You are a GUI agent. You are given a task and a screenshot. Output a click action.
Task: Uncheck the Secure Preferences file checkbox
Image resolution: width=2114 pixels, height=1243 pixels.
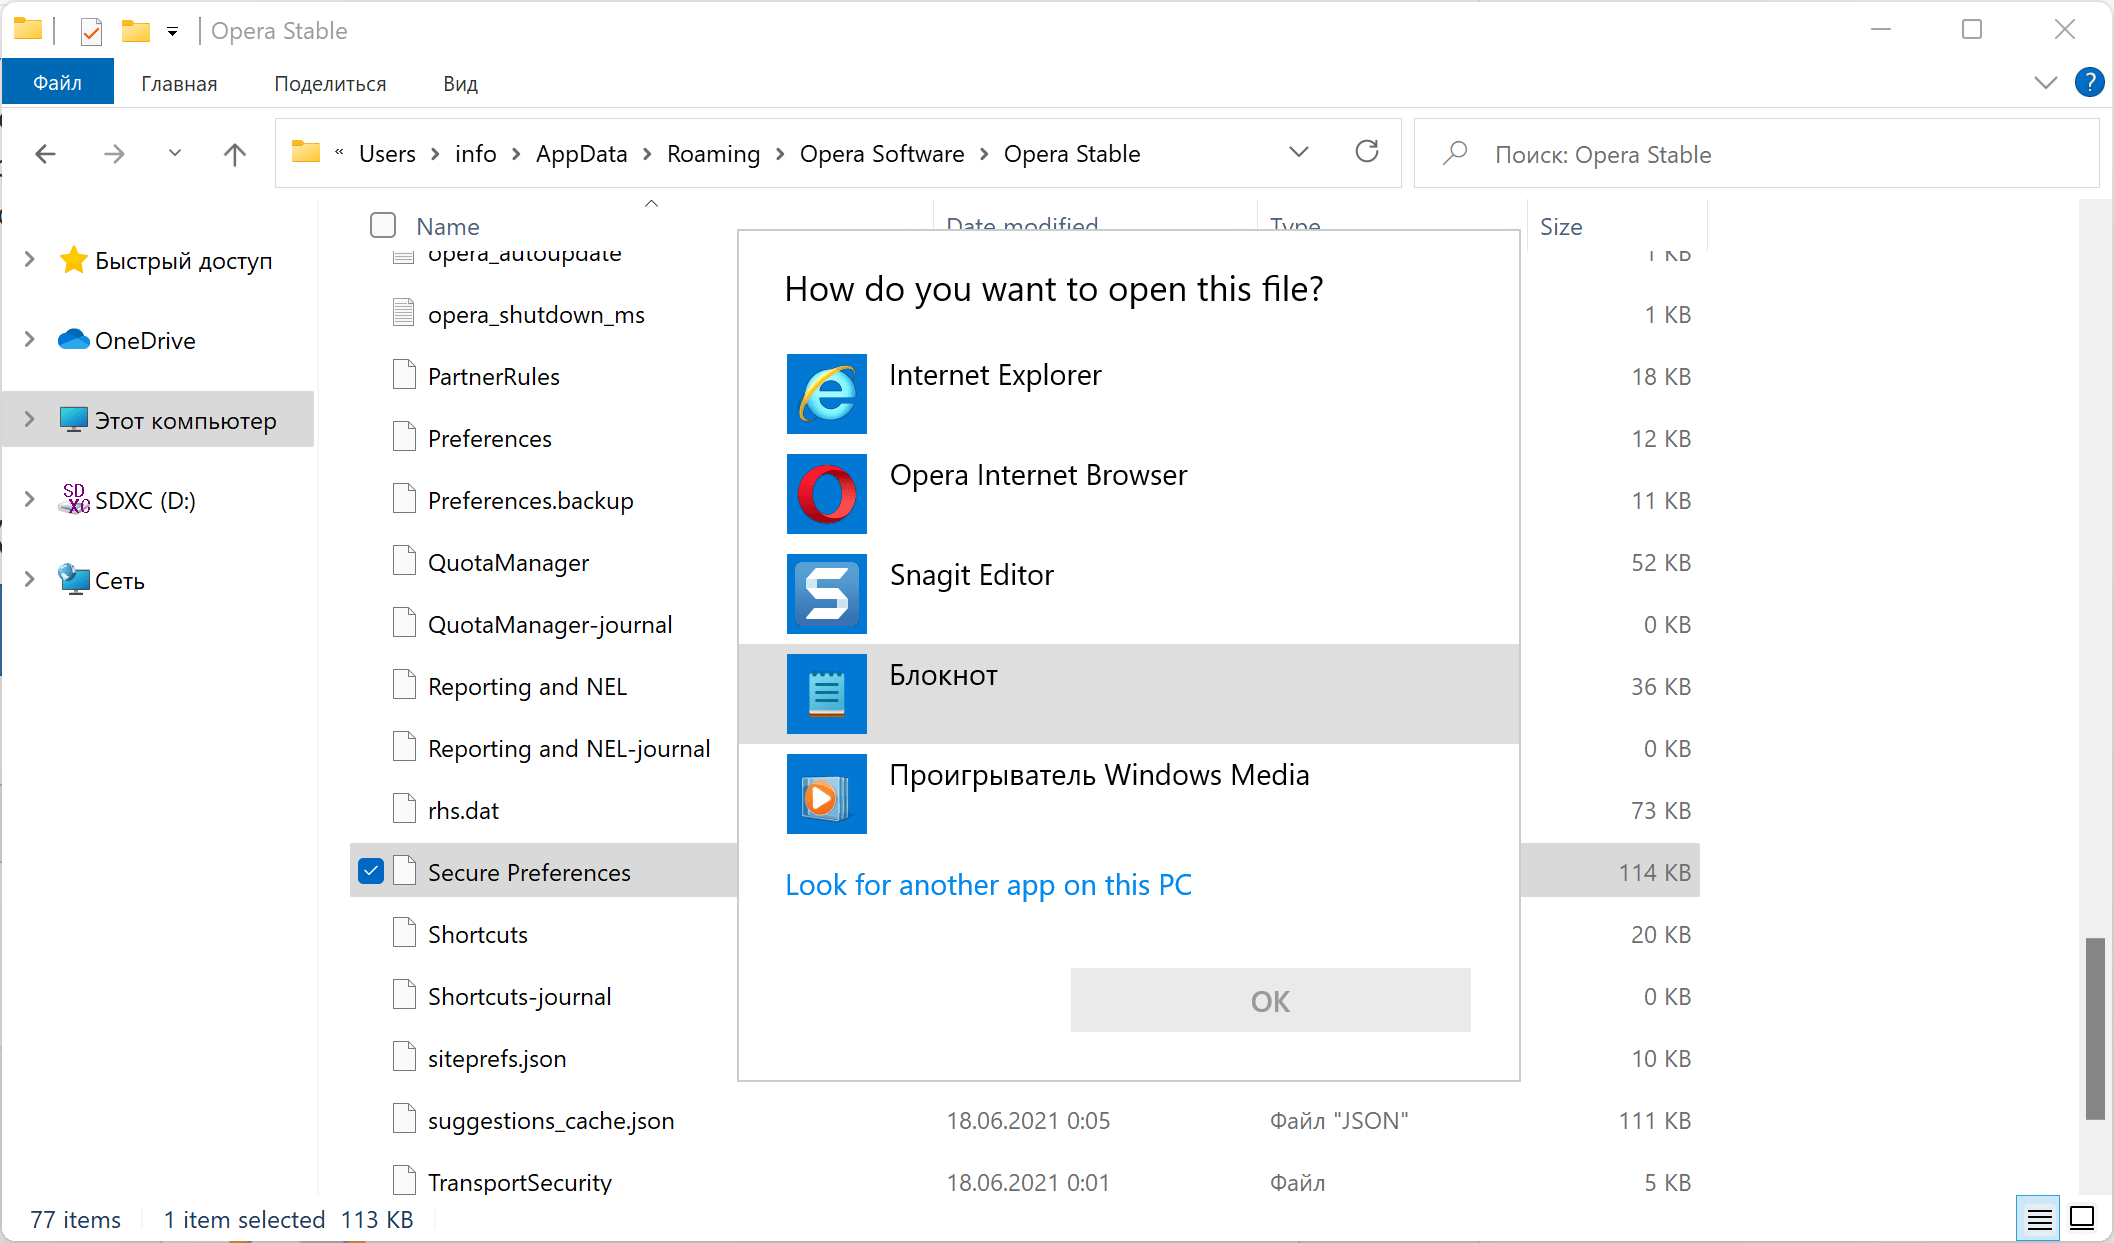coord(371,871)
